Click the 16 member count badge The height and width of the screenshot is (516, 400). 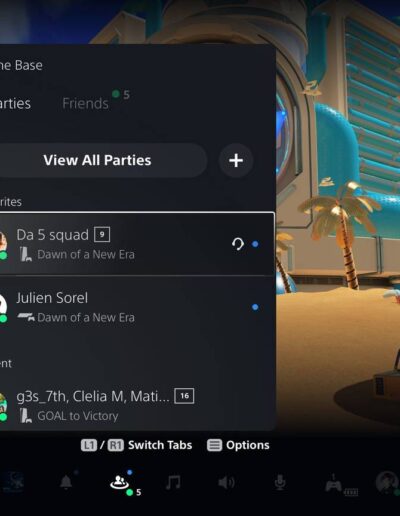pos(184,396)
